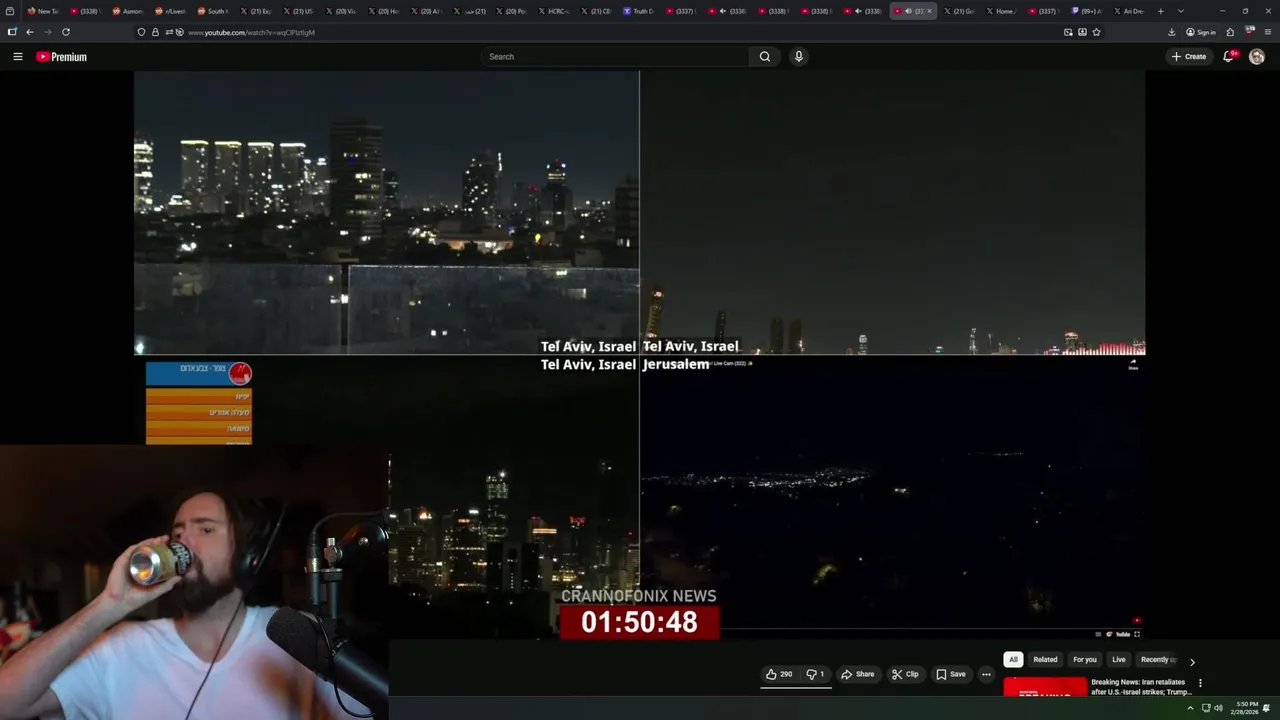The width and height of the screenshot is (1280, 720).
Task: Open YouTube notifications bell
Action: (1229, 57)
